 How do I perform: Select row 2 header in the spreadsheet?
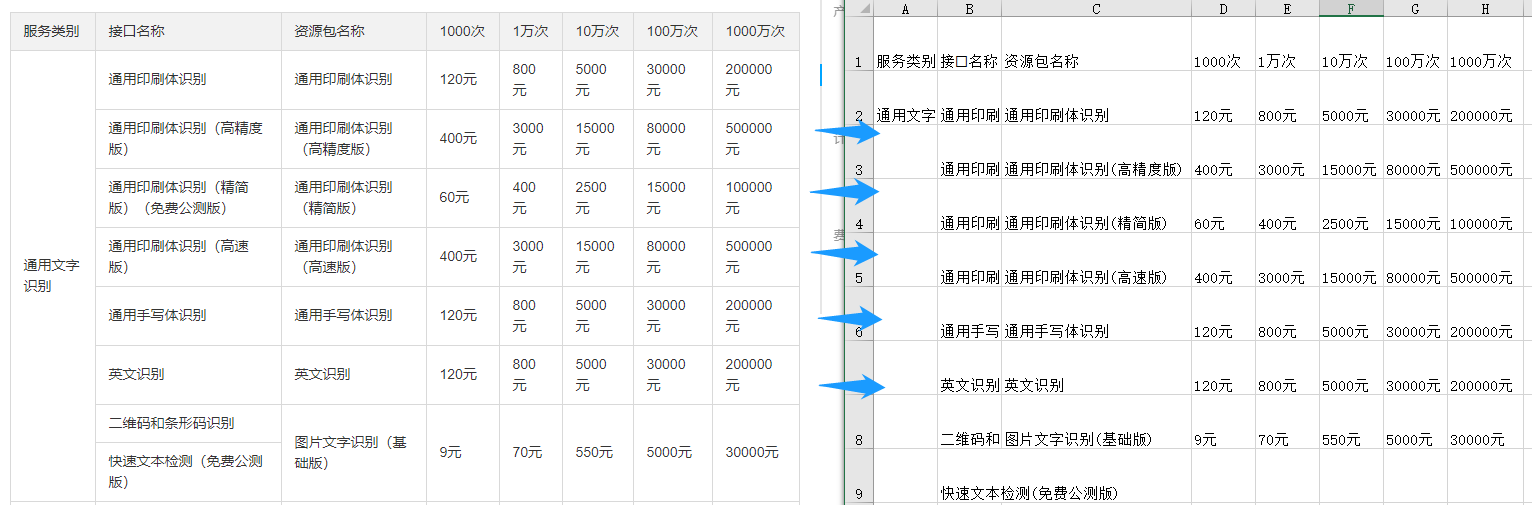[859, 98]
